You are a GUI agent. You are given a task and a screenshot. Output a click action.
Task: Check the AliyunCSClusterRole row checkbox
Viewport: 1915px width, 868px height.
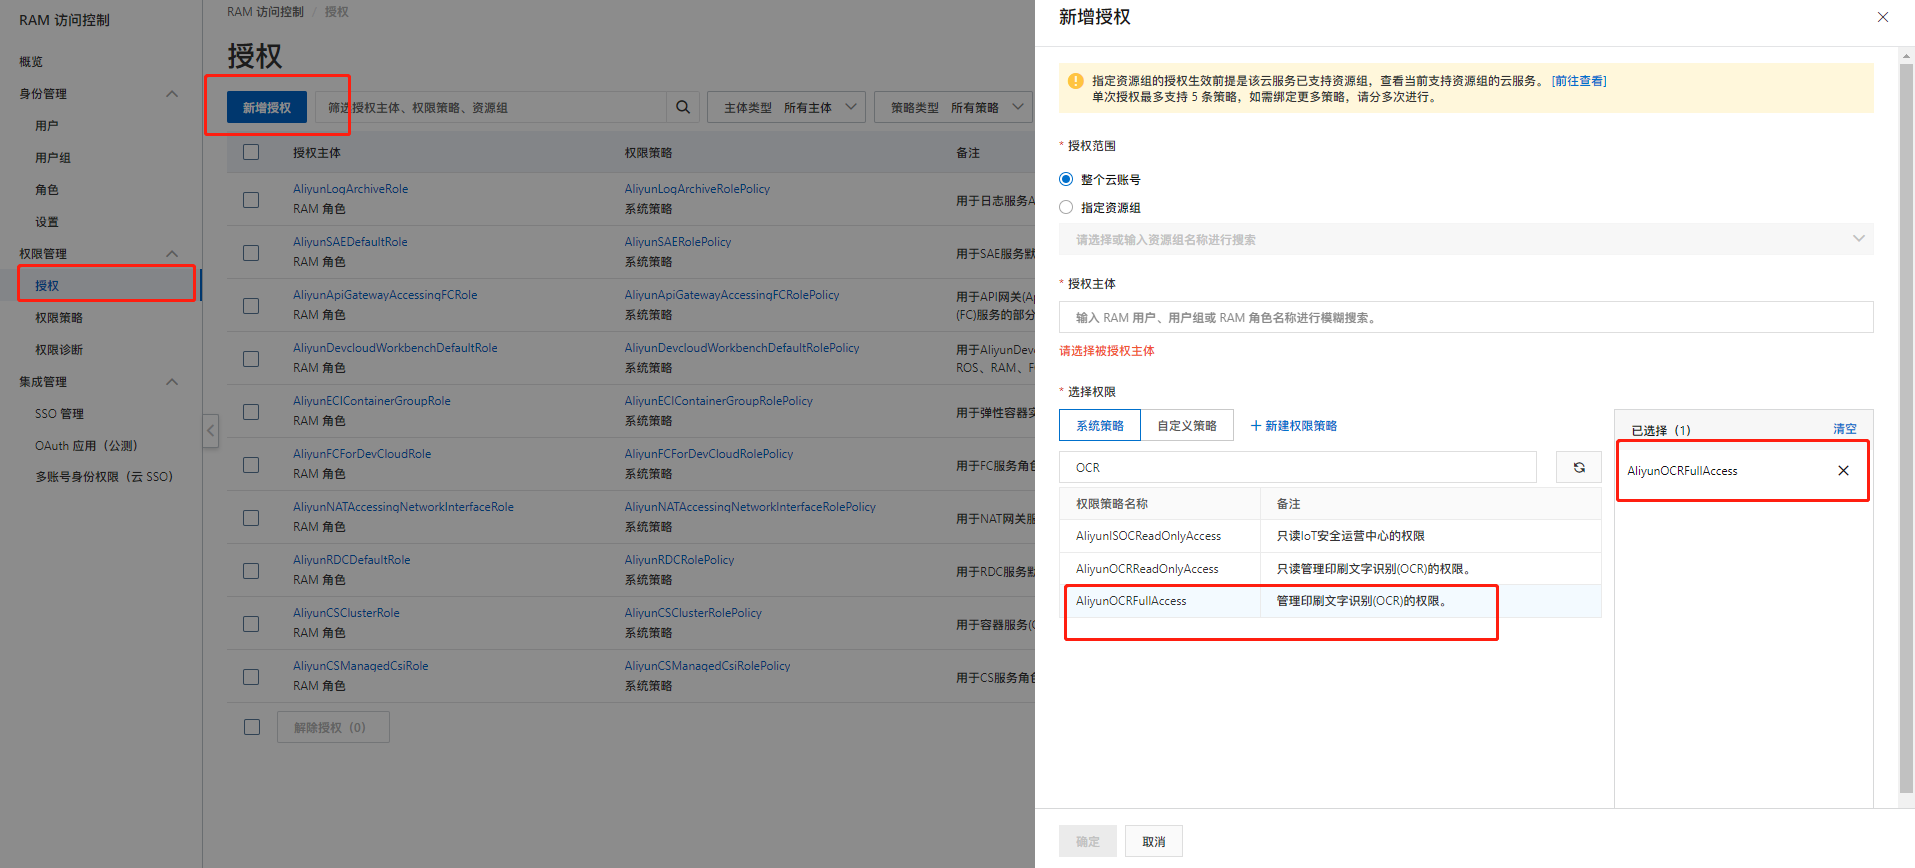(x=251, y=623)
